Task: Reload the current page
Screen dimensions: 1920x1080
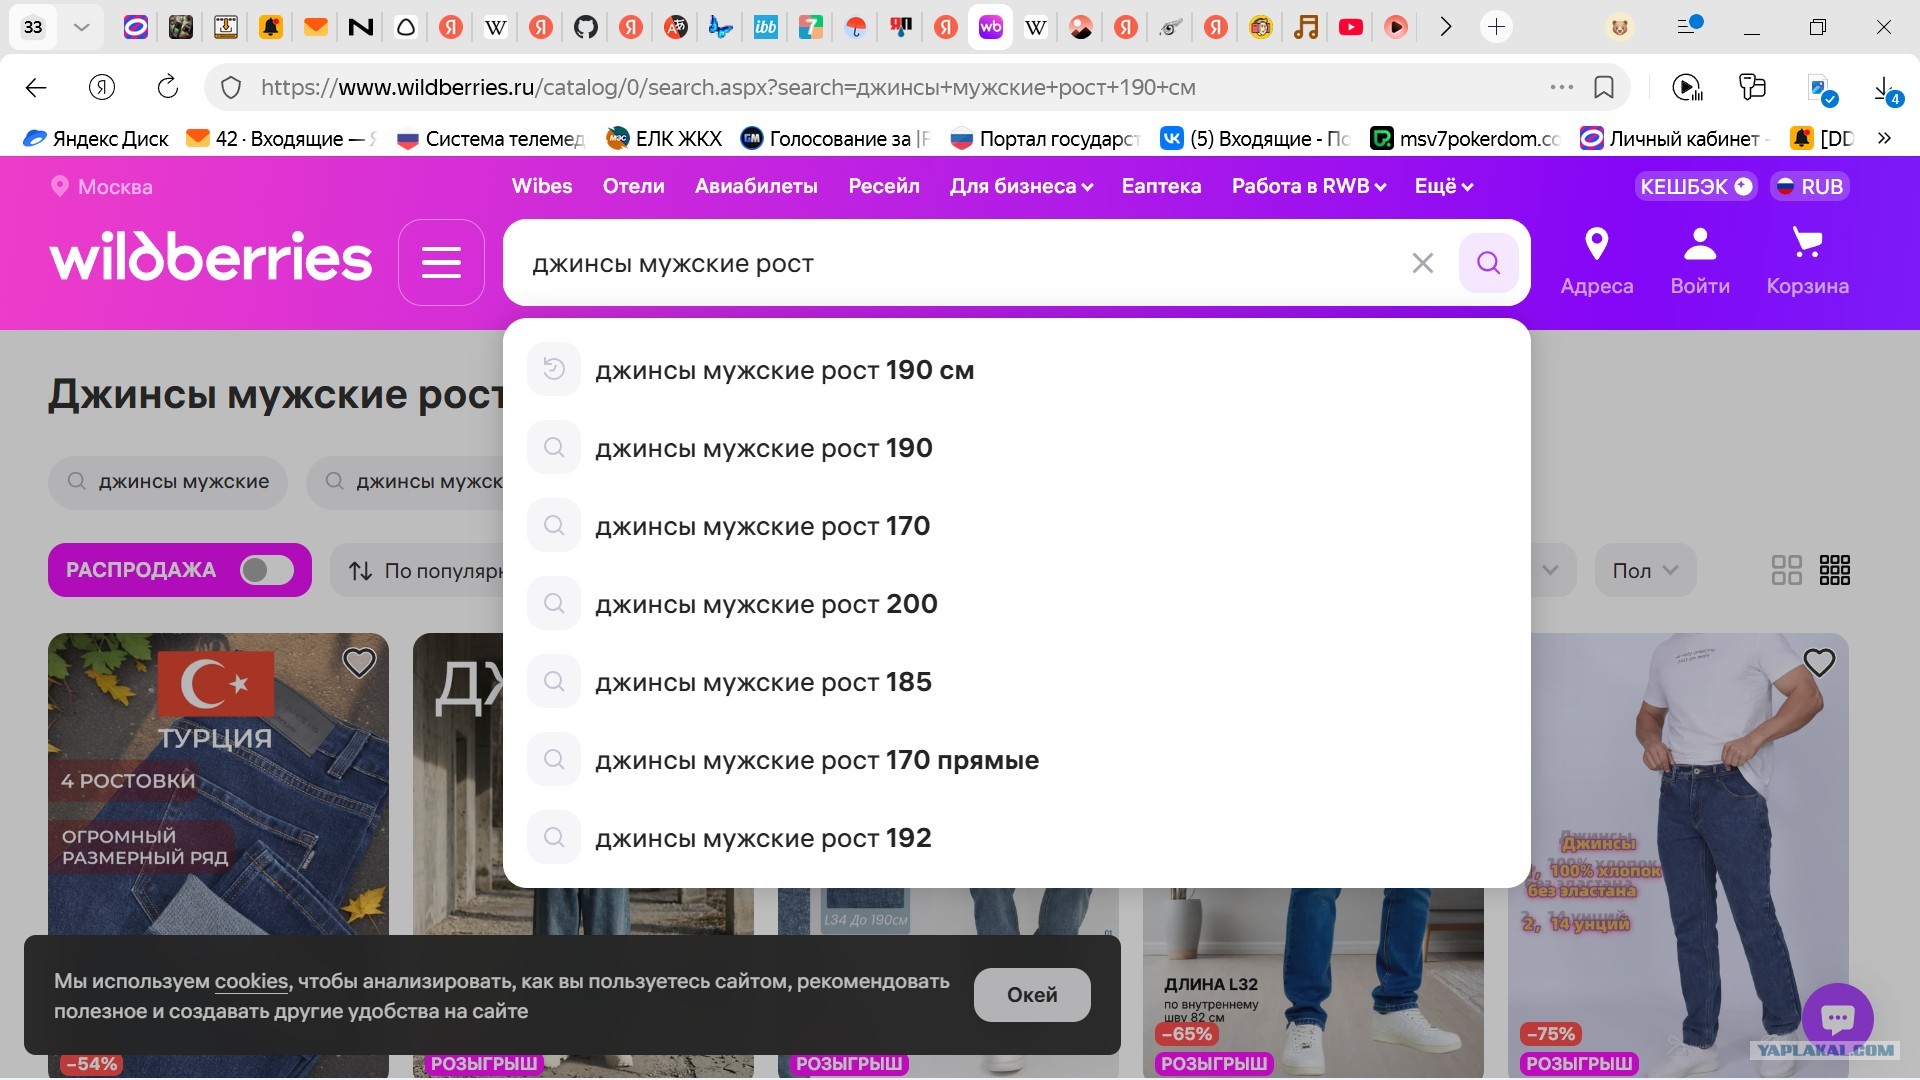Action: click(x=168, y=88)
